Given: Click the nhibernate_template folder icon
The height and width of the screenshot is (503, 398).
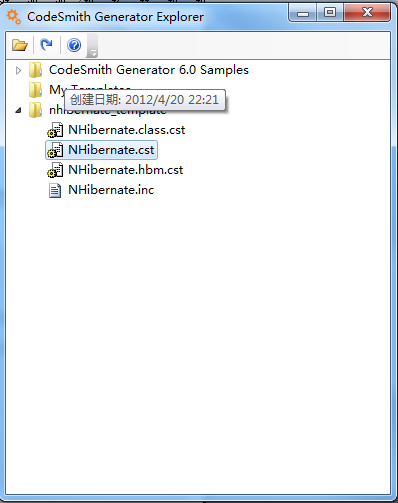Looking at the screenshot, I should (x=35, y=110).
